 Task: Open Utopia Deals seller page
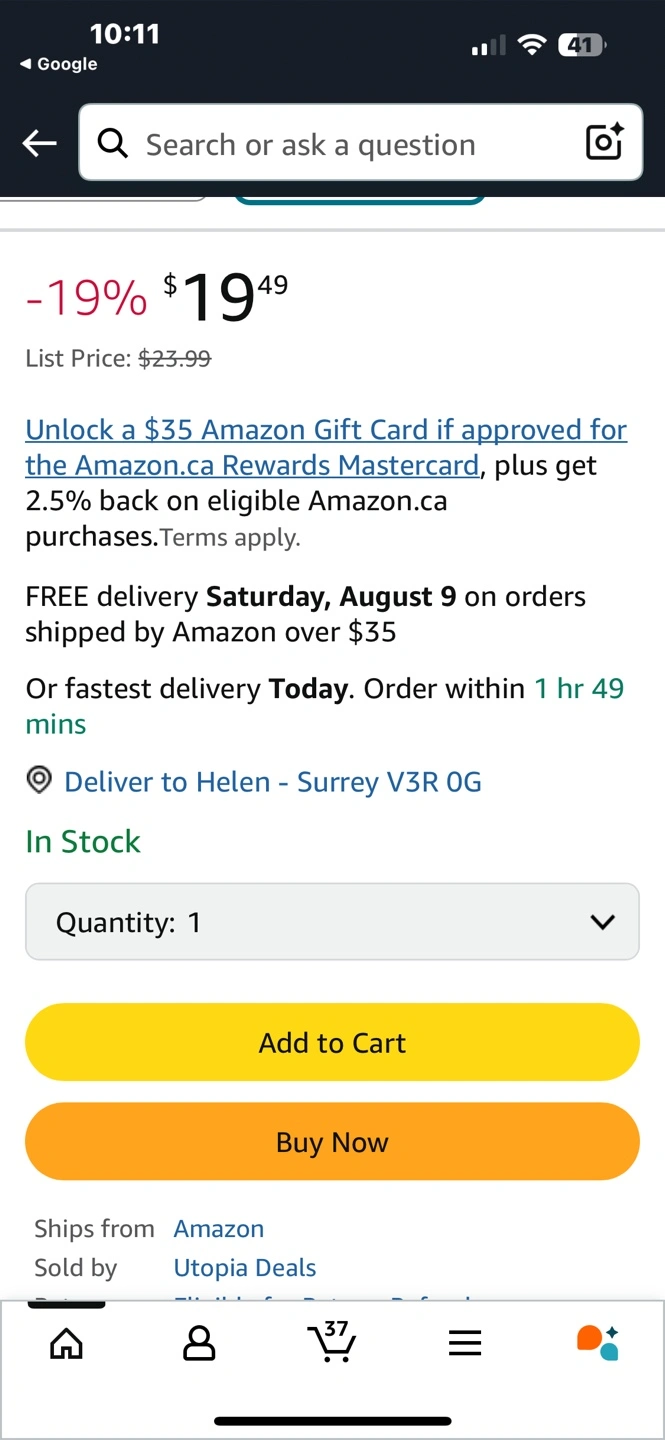click(x=245, y=1268)
